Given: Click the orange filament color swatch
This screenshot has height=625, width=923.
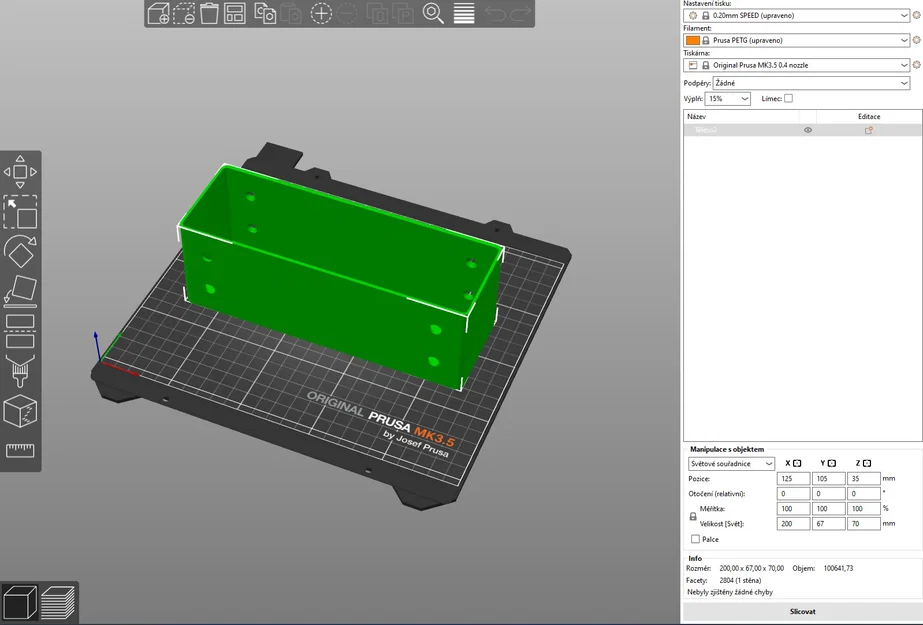Looking at the screenshot, I should tap(692, 40).
